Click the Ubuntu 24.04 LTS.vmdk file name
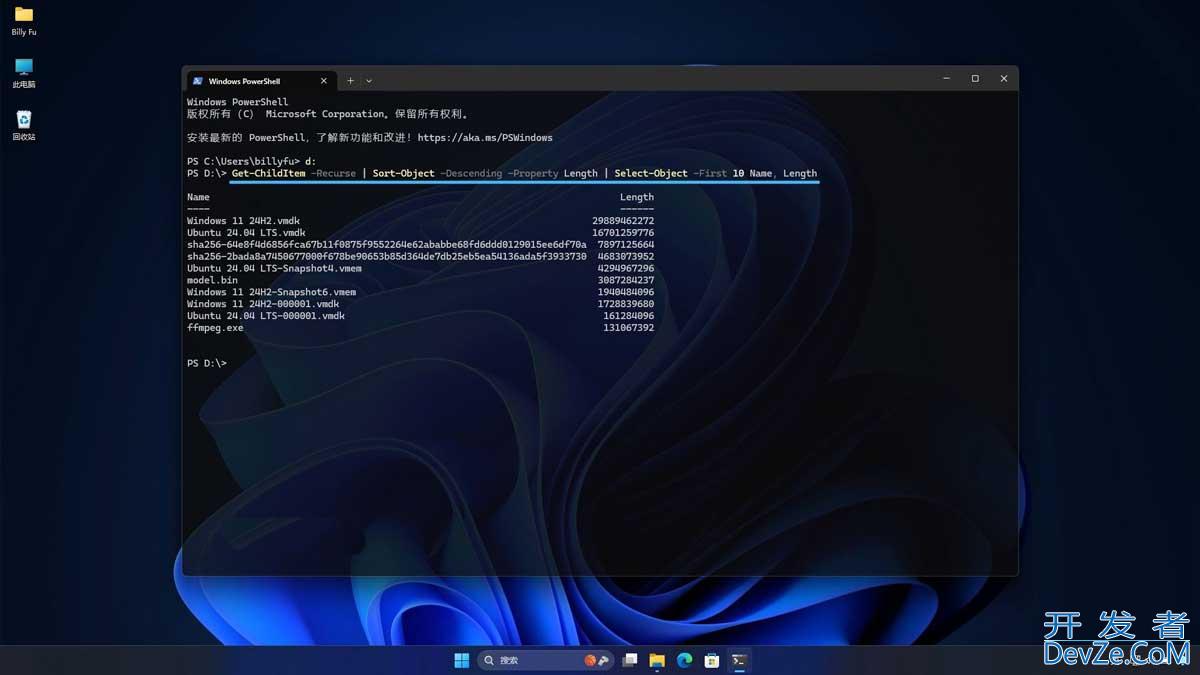1200x675 pixels. tap(246, 233)
